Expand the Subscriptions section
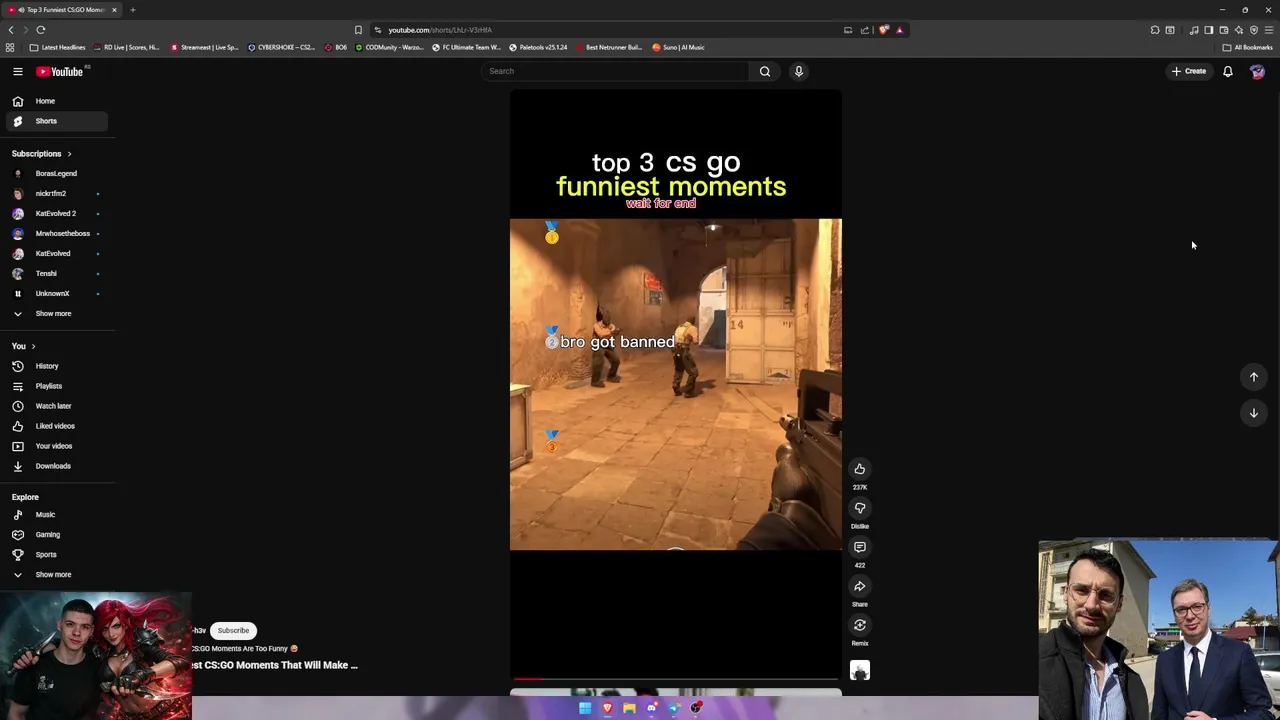Screen dimensions: 1280x720 [x=41, y=154]
